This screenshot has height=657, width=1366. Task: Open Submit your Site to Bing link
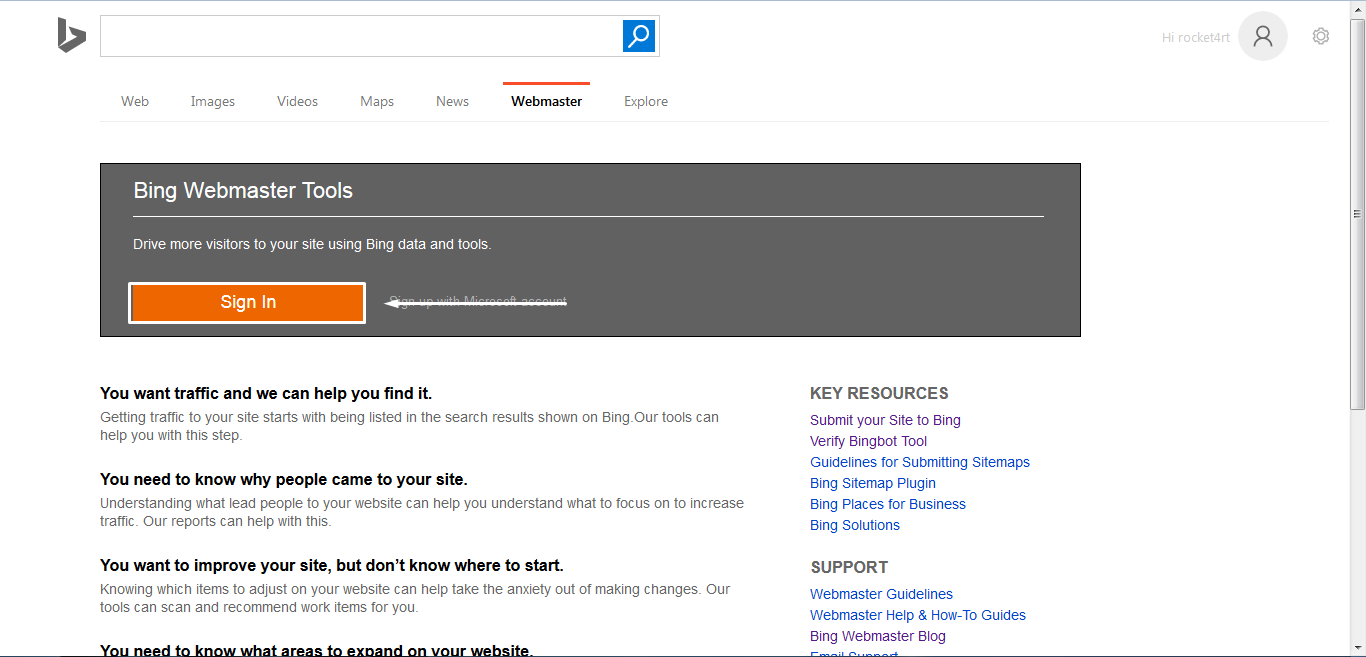(x=885, y=420)
